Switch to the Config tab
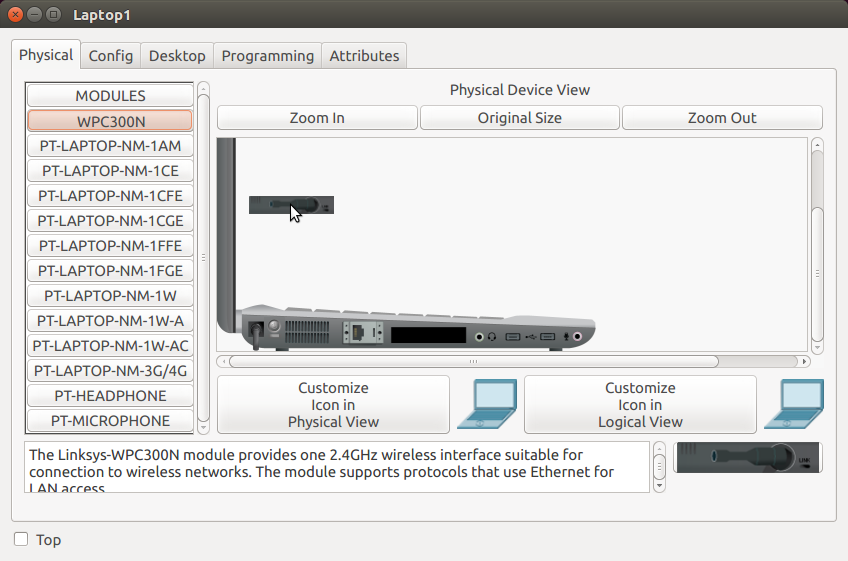 click(110, 56)
